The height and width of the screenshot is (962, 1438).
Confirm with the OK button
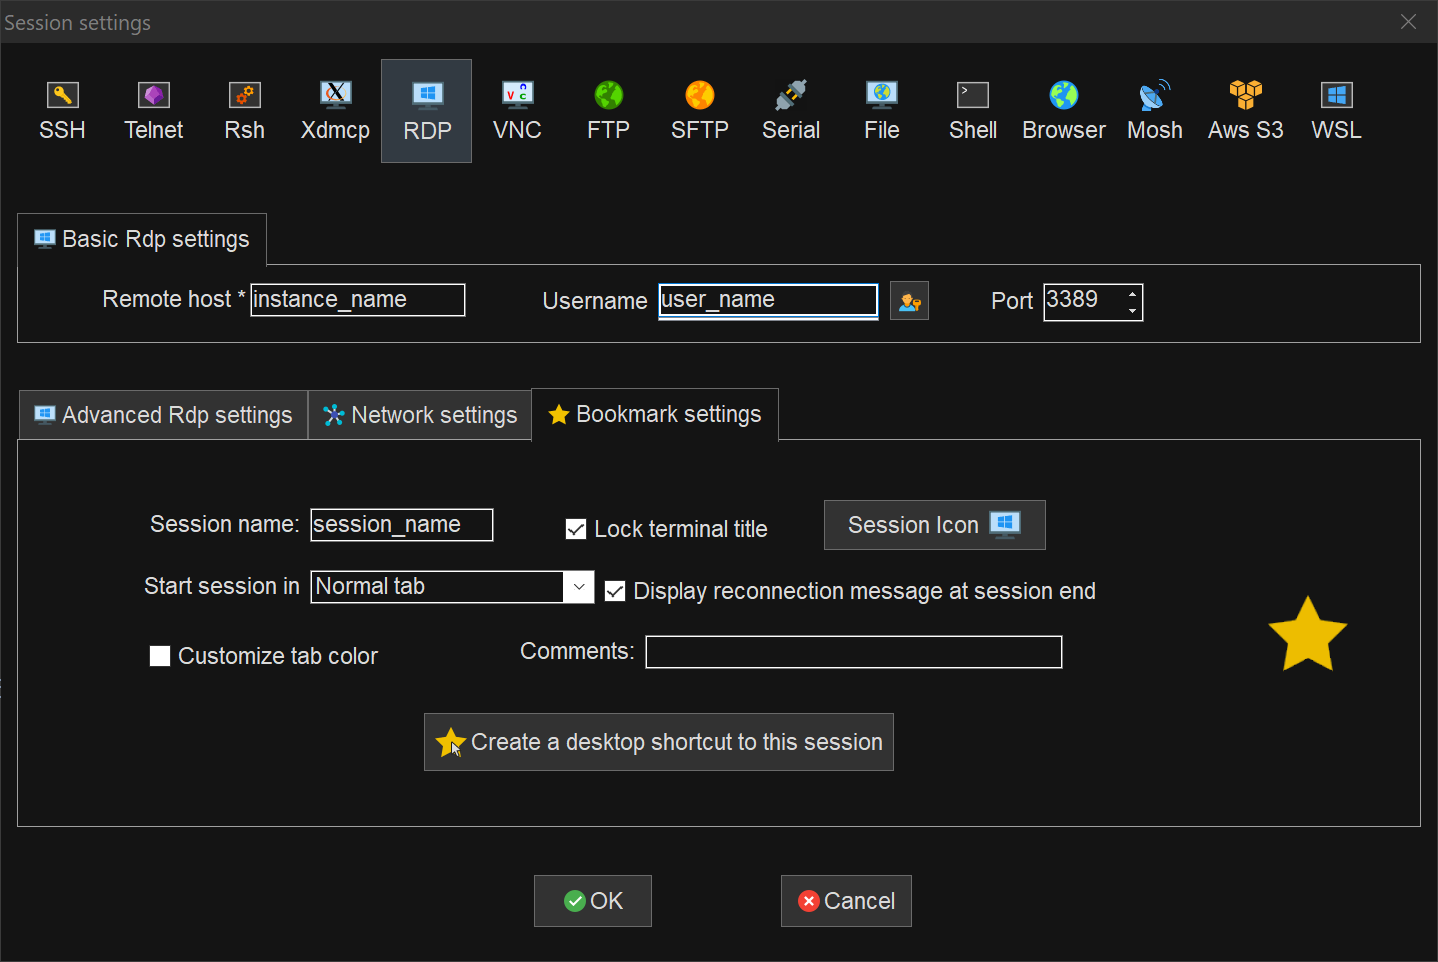[x=592, y=901]
